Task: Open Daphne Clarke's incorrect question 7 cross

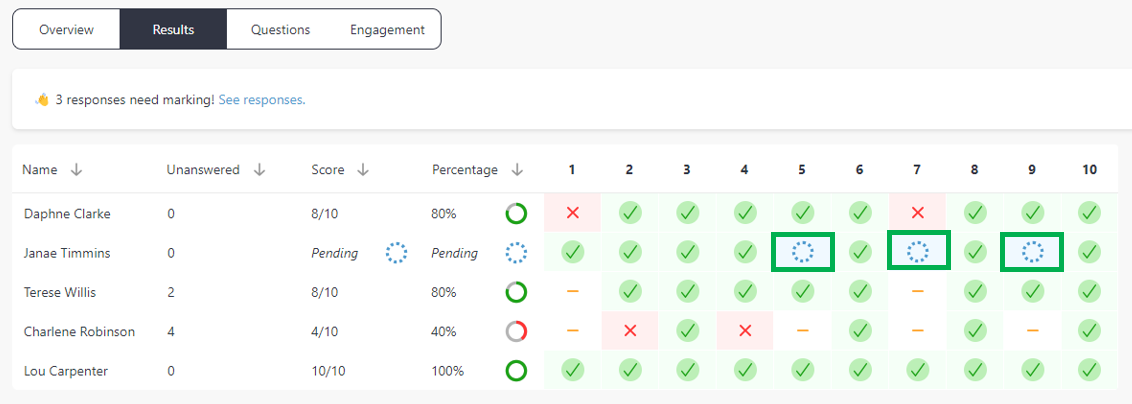Action: point(918,213)
